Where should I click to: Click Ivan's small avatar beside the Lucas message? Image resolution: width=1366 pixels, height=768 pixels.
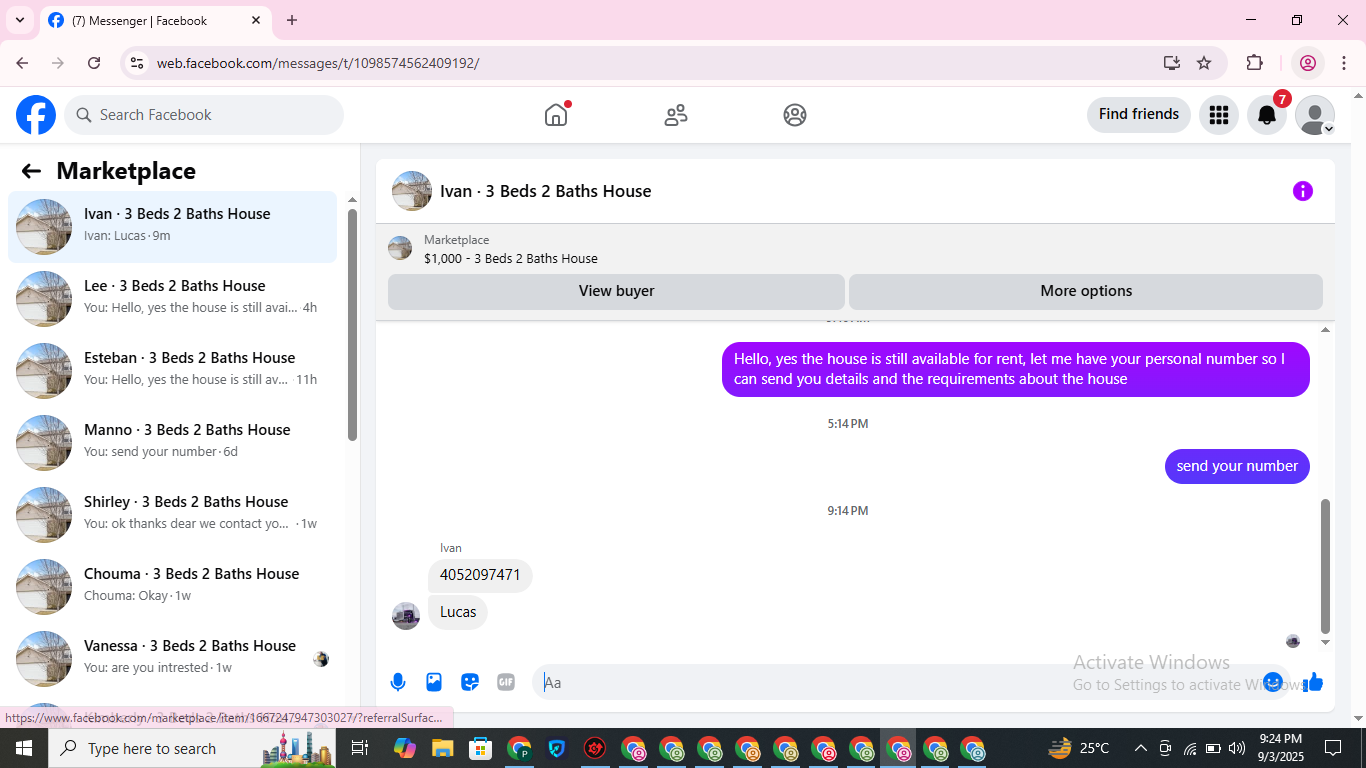coord(406,616)
